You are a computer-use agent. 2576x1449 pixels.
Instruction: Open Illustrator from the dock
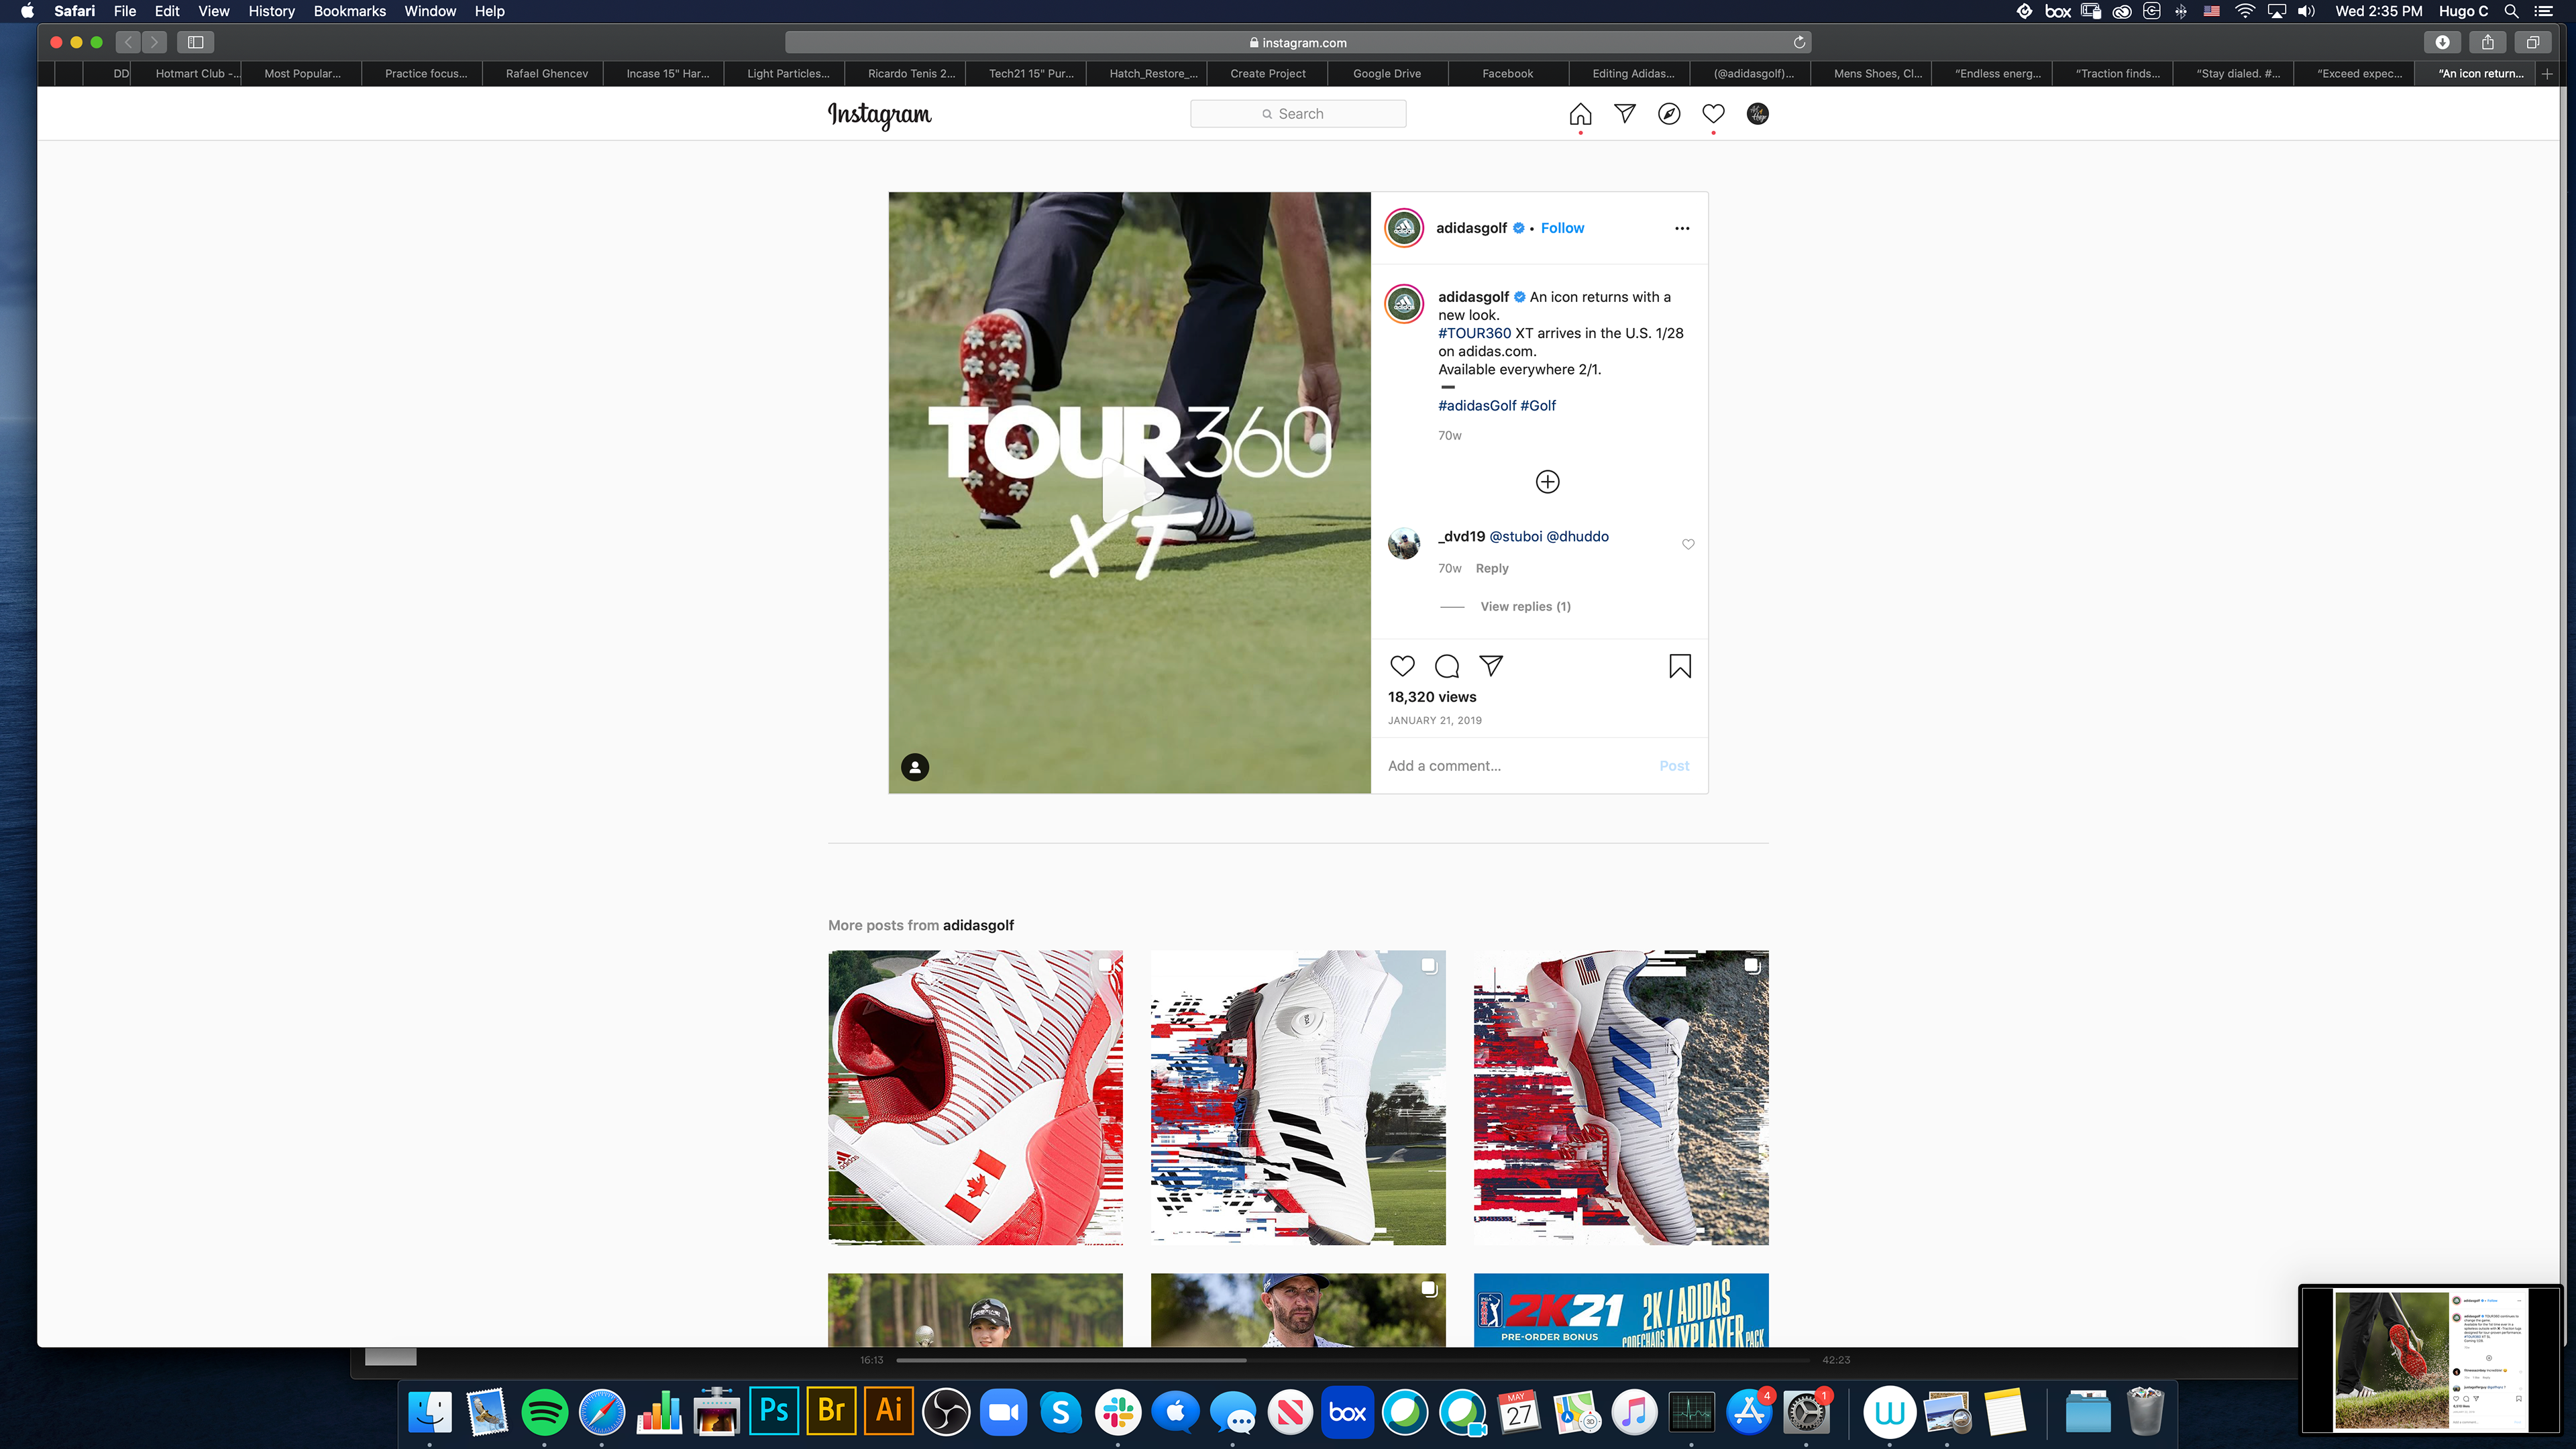(888, 1411)
